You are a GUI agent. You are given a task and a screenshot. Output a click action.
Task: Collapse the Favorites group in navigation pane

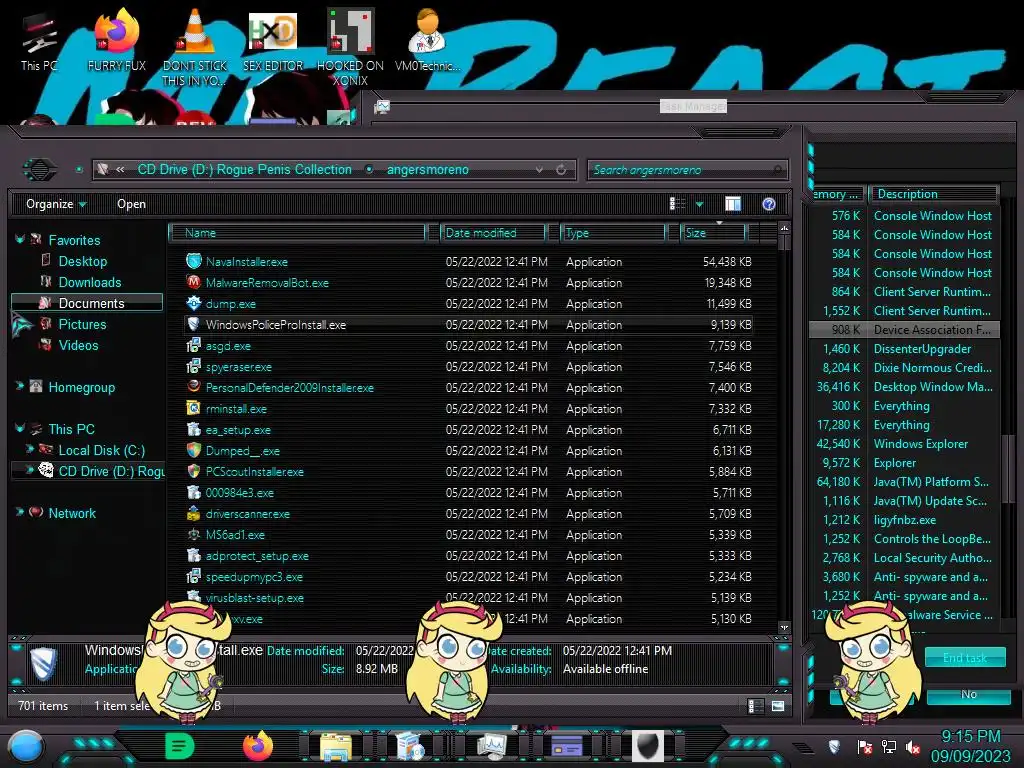pyautogui.click(x=20, y=240)
